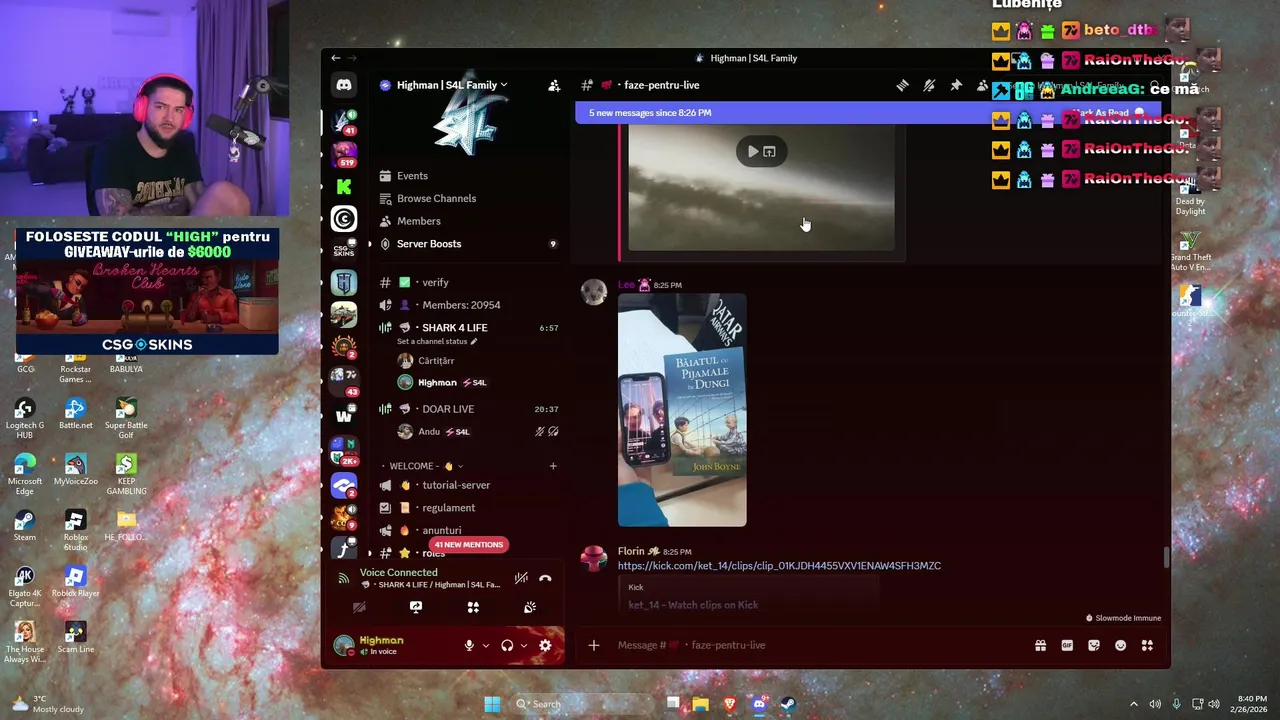
Task: Open user settings gear icon
Action: click(545, 645)
